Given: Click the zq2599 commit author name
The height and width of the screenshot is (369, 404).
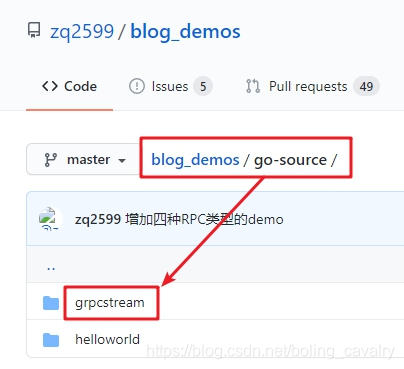Looking at the screenshot, I should point(98,219).
